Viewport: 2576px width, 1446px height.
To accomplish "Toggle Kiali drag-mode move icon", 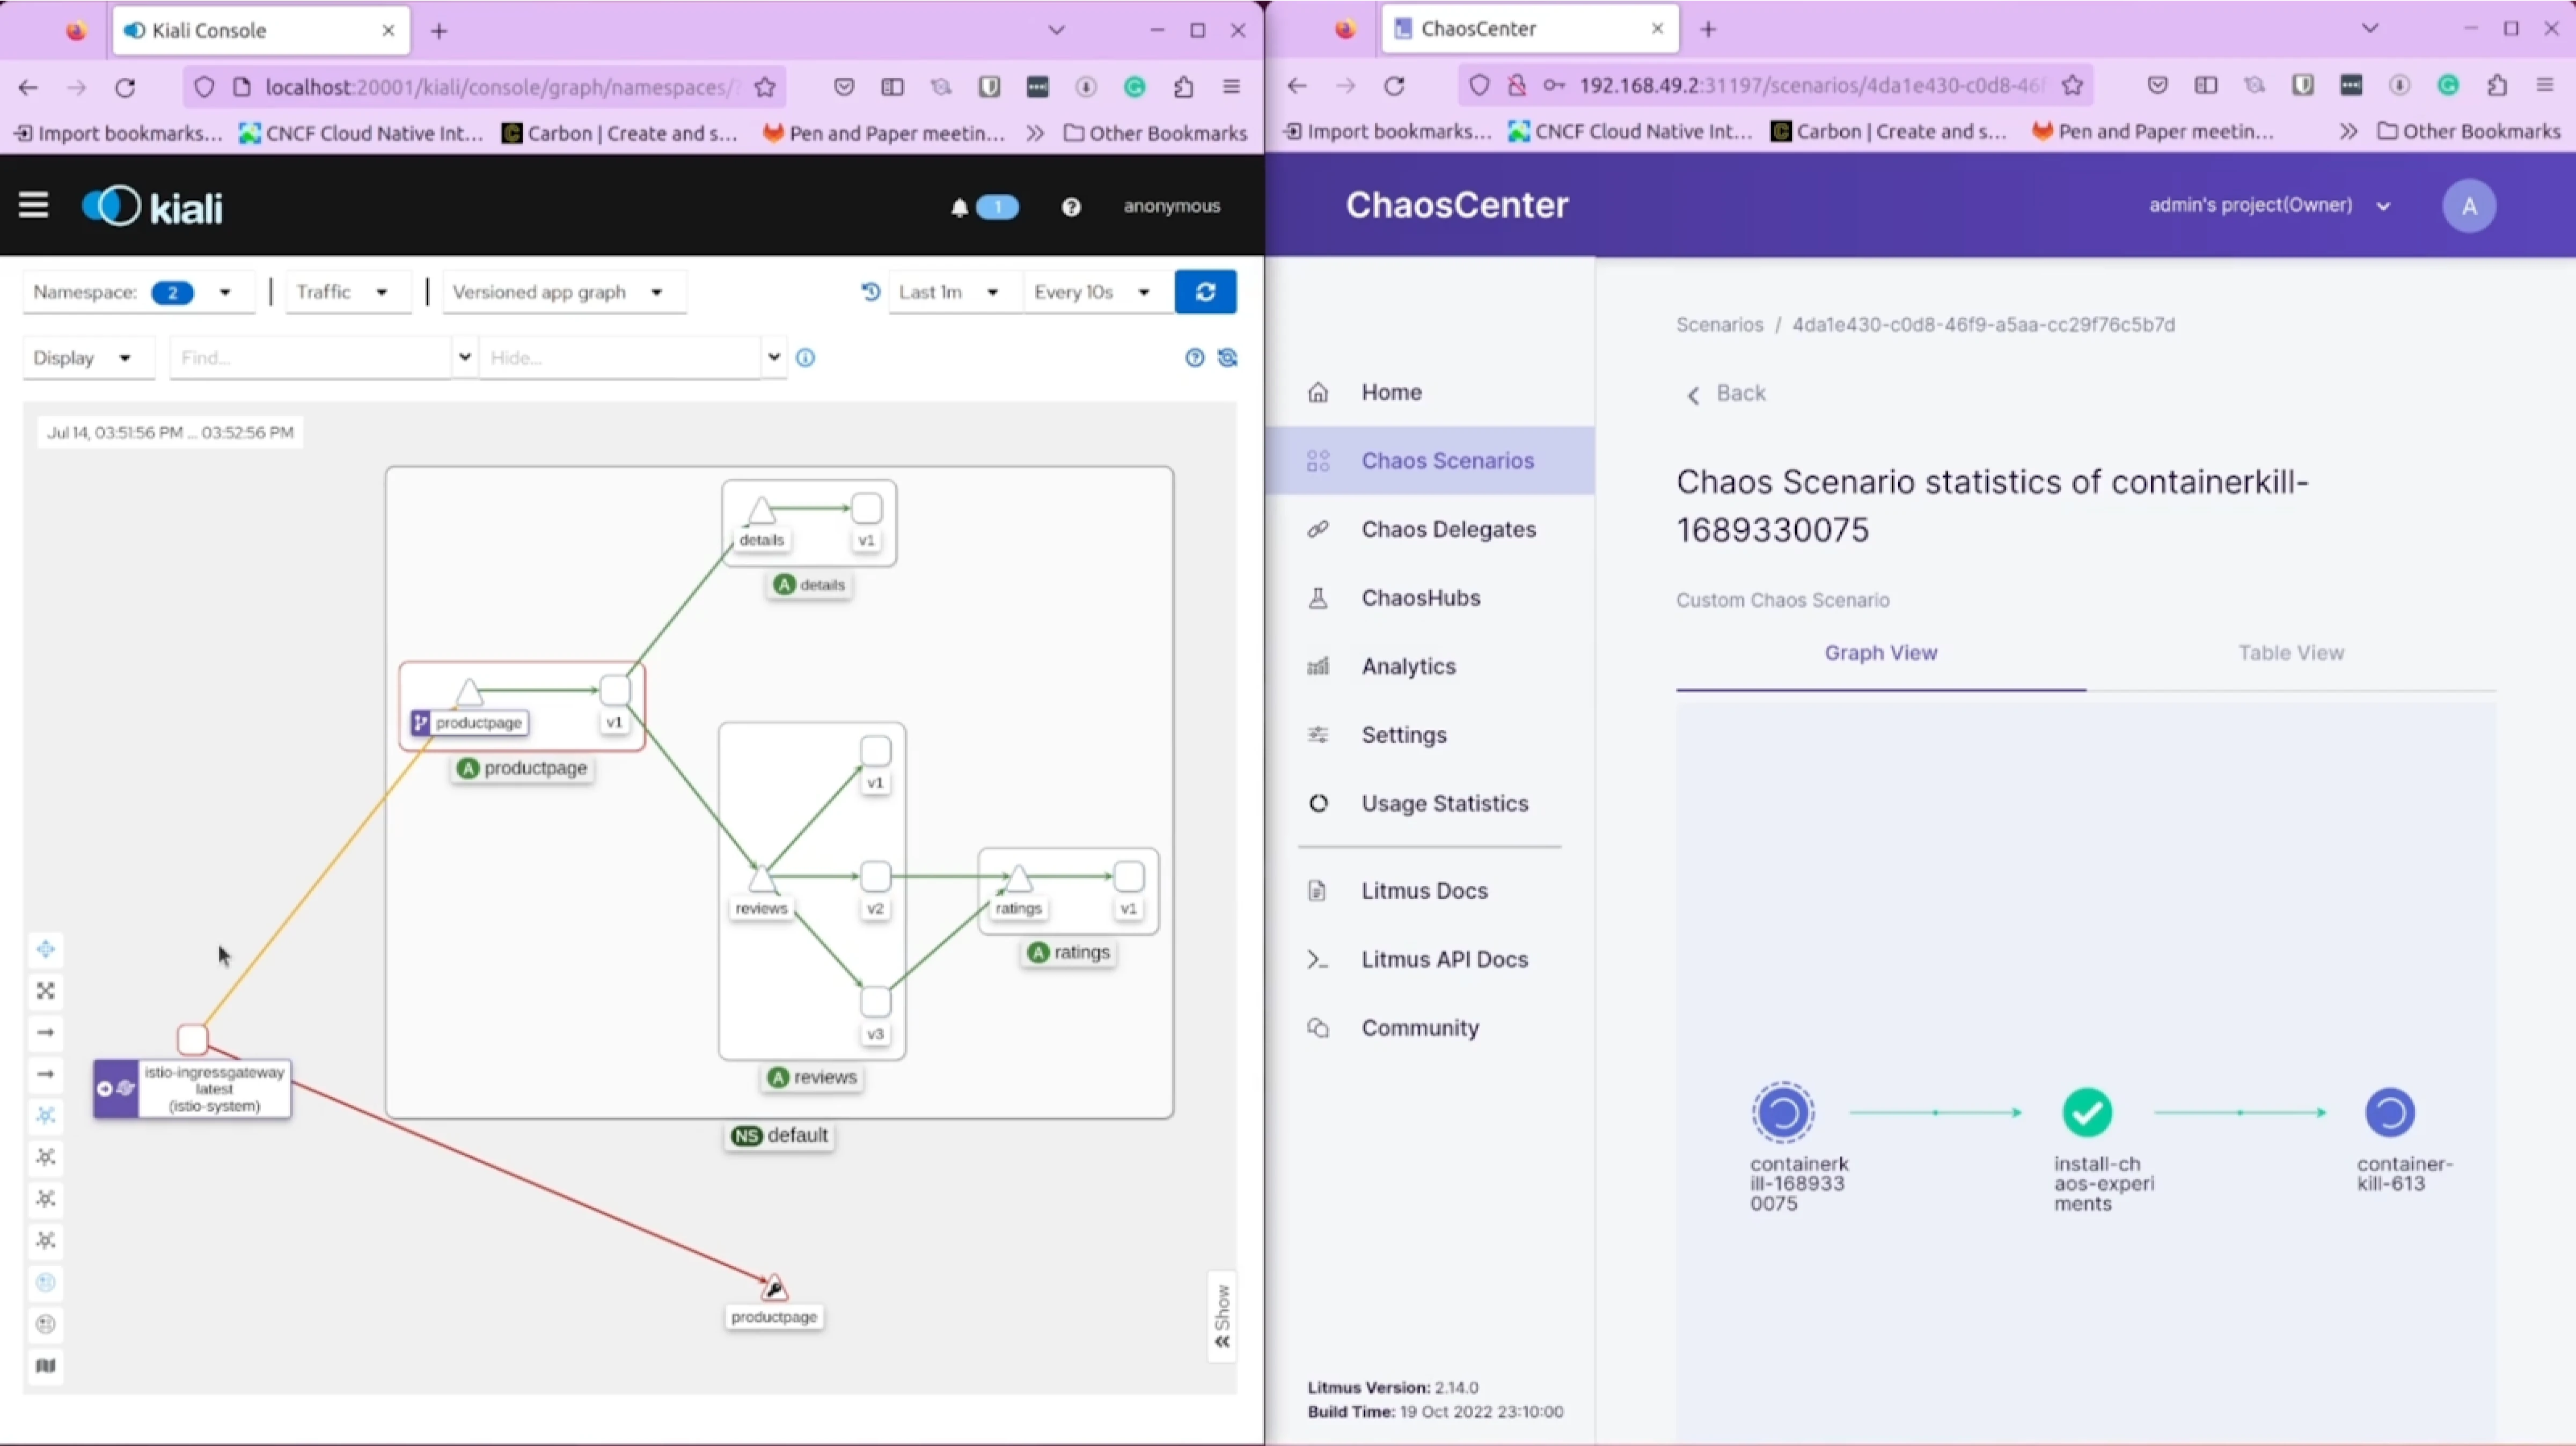I will 45,949.
